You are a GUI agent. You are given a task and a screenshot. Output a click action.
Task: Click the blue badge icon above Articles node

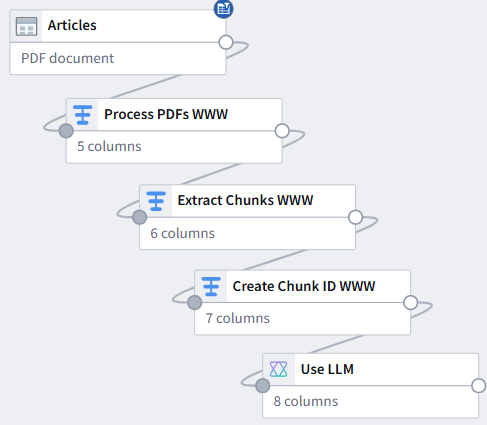pos(223,9)
